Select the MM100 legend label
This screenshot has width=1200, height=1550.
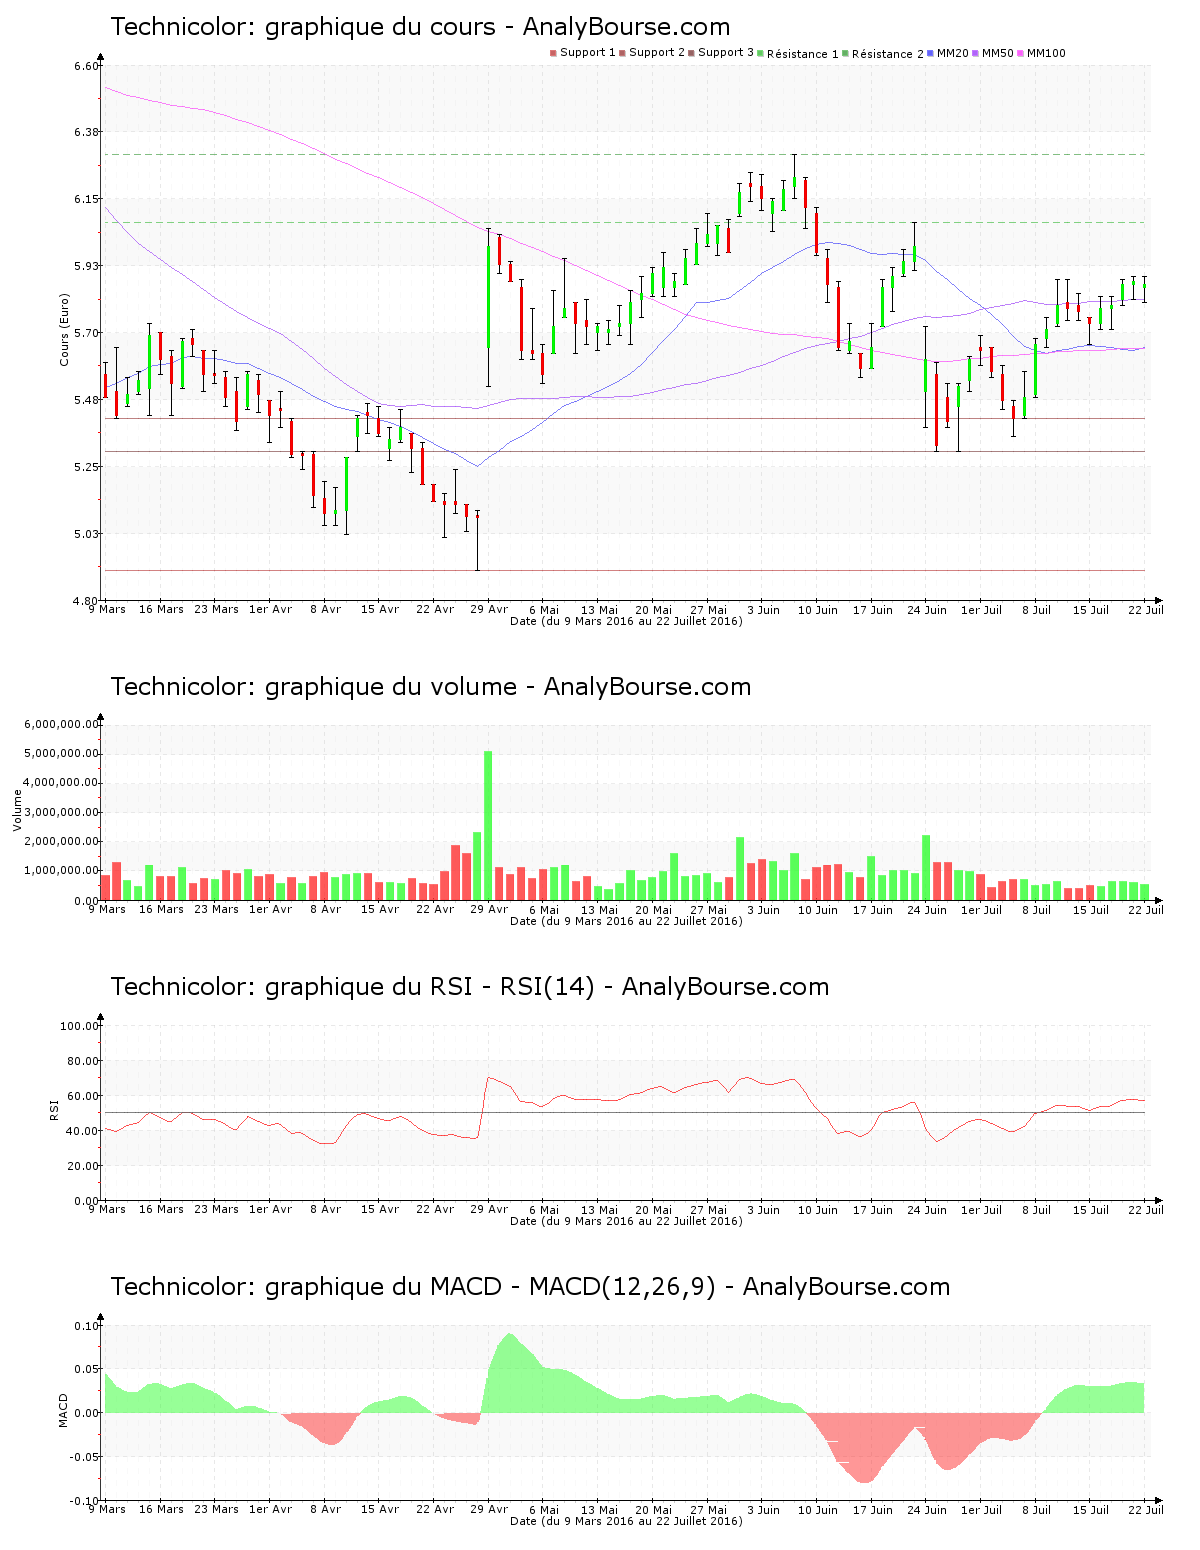point(1046,53)
